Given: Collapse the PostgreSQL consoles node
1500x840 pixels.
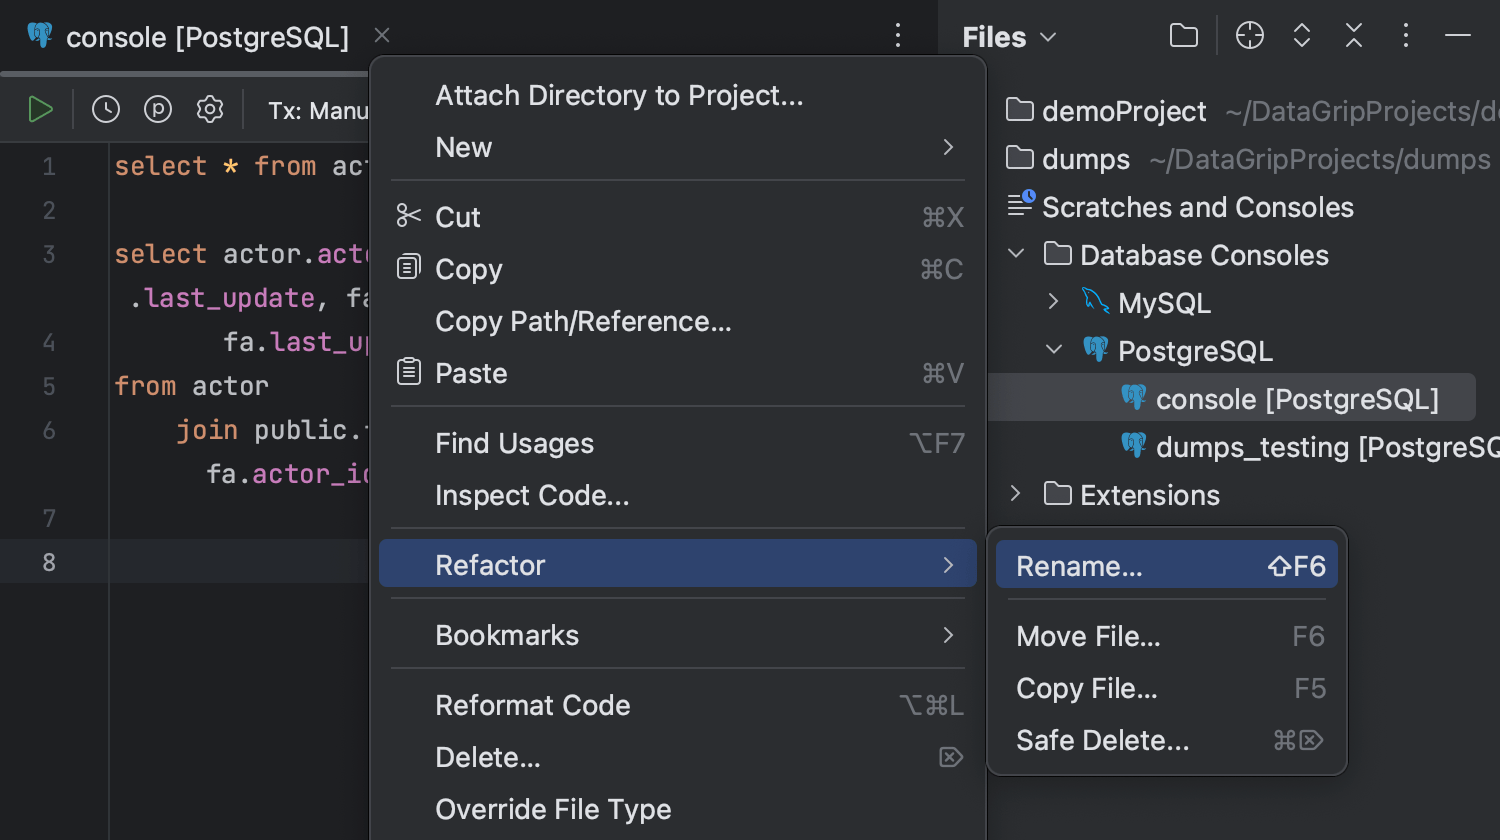Looking at the screenshot, I should pos(1053,350).
